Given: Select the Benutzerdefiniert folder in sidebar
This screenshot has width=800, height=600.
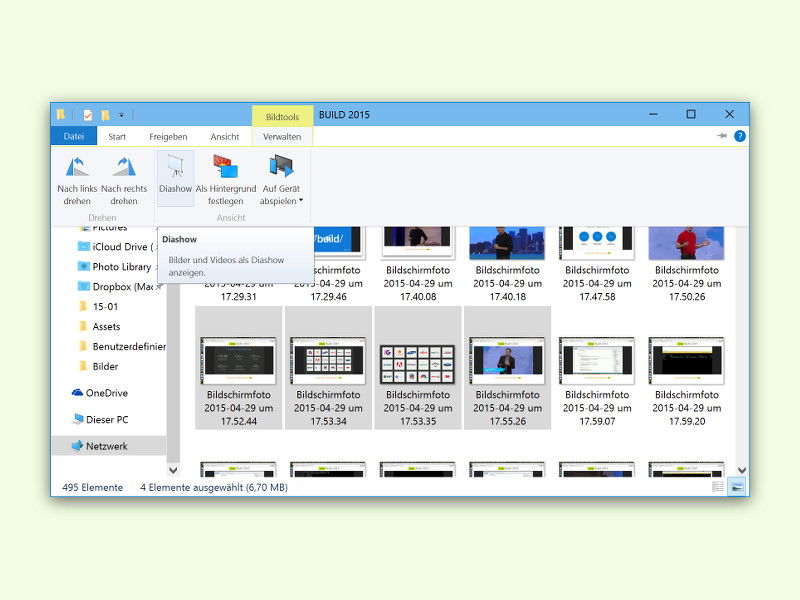Looking at the screenshot, I should [122, 346].
